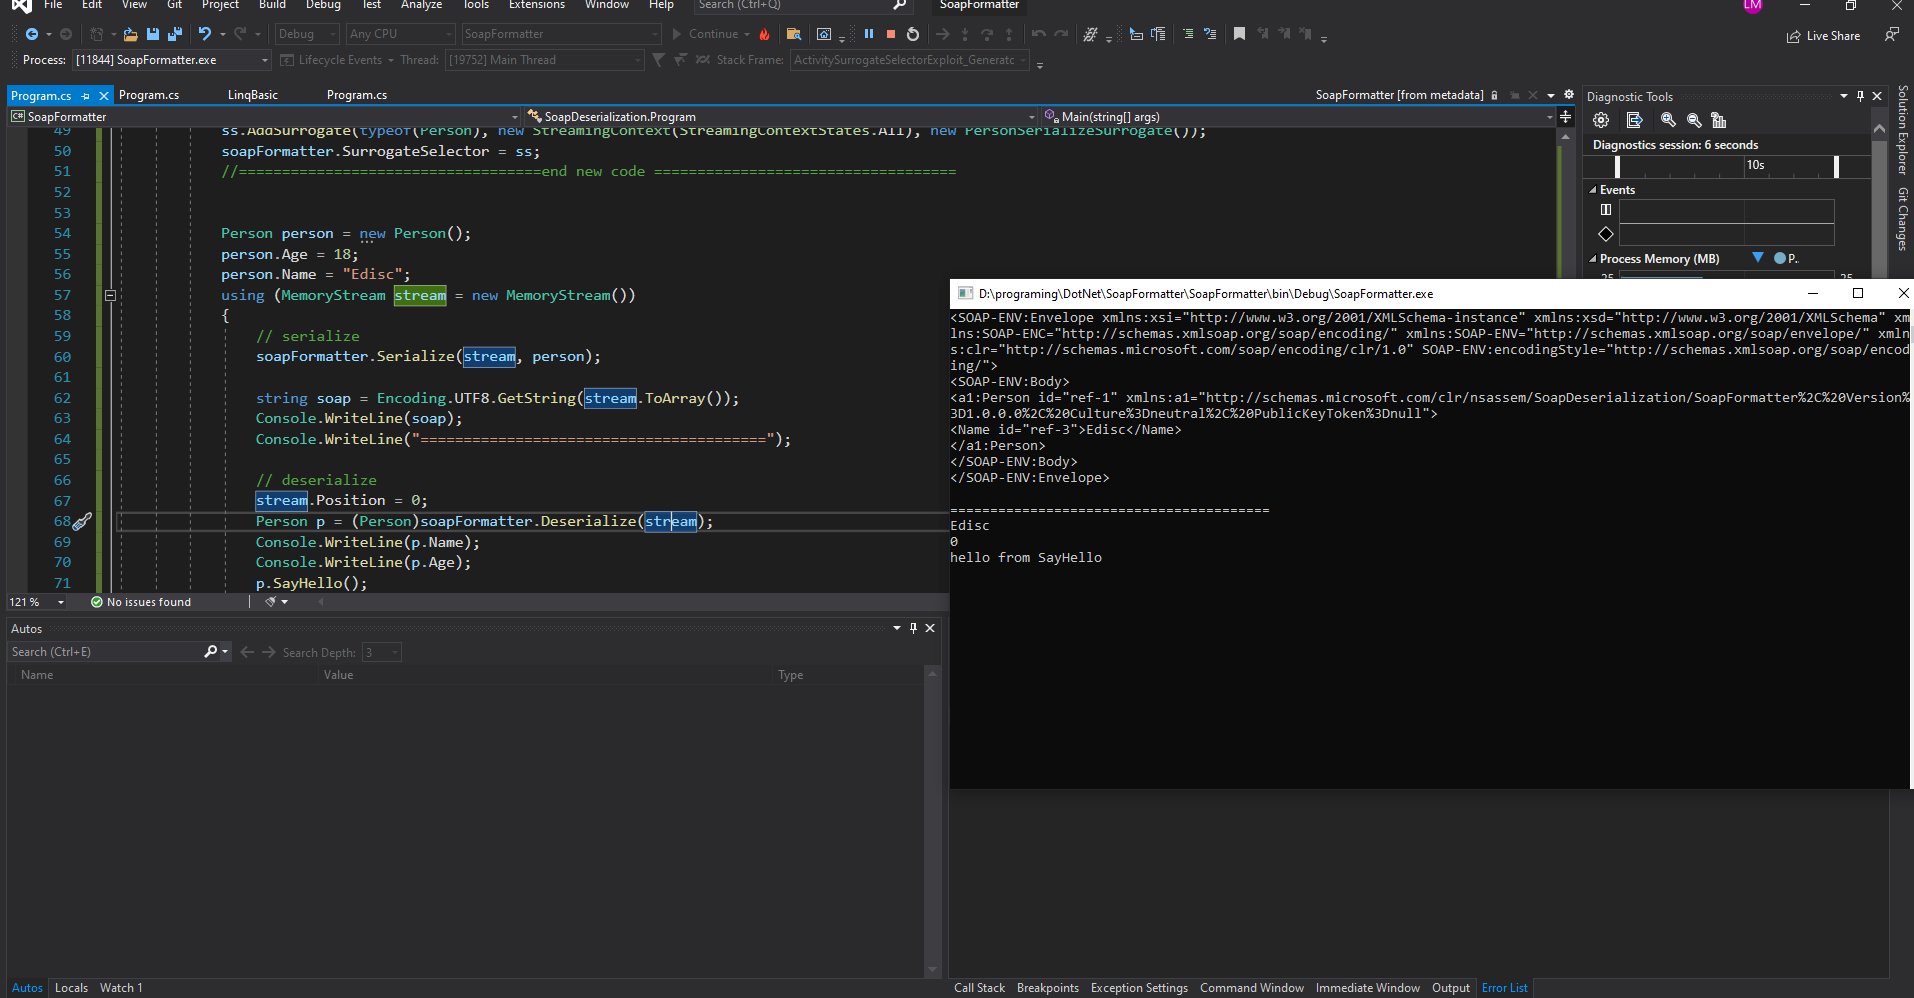Toggle pin on Program.cs active tab
The image size is (1914, 998).
click(x=86, y=96)
